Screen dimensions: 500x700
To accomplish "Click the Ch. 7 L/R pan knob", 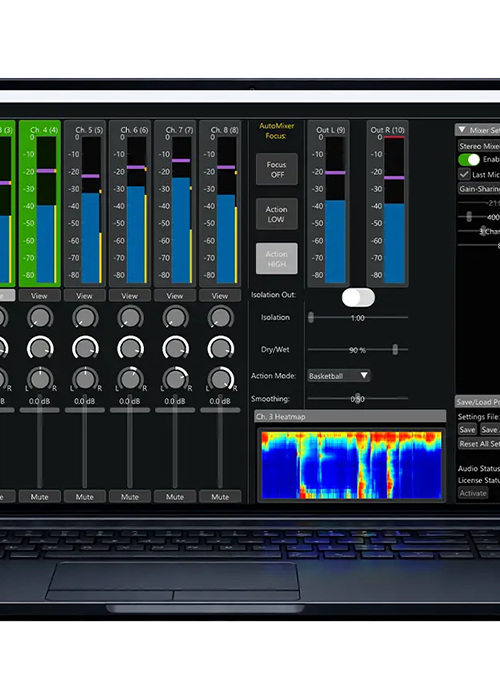I will [x=175, y=379].
